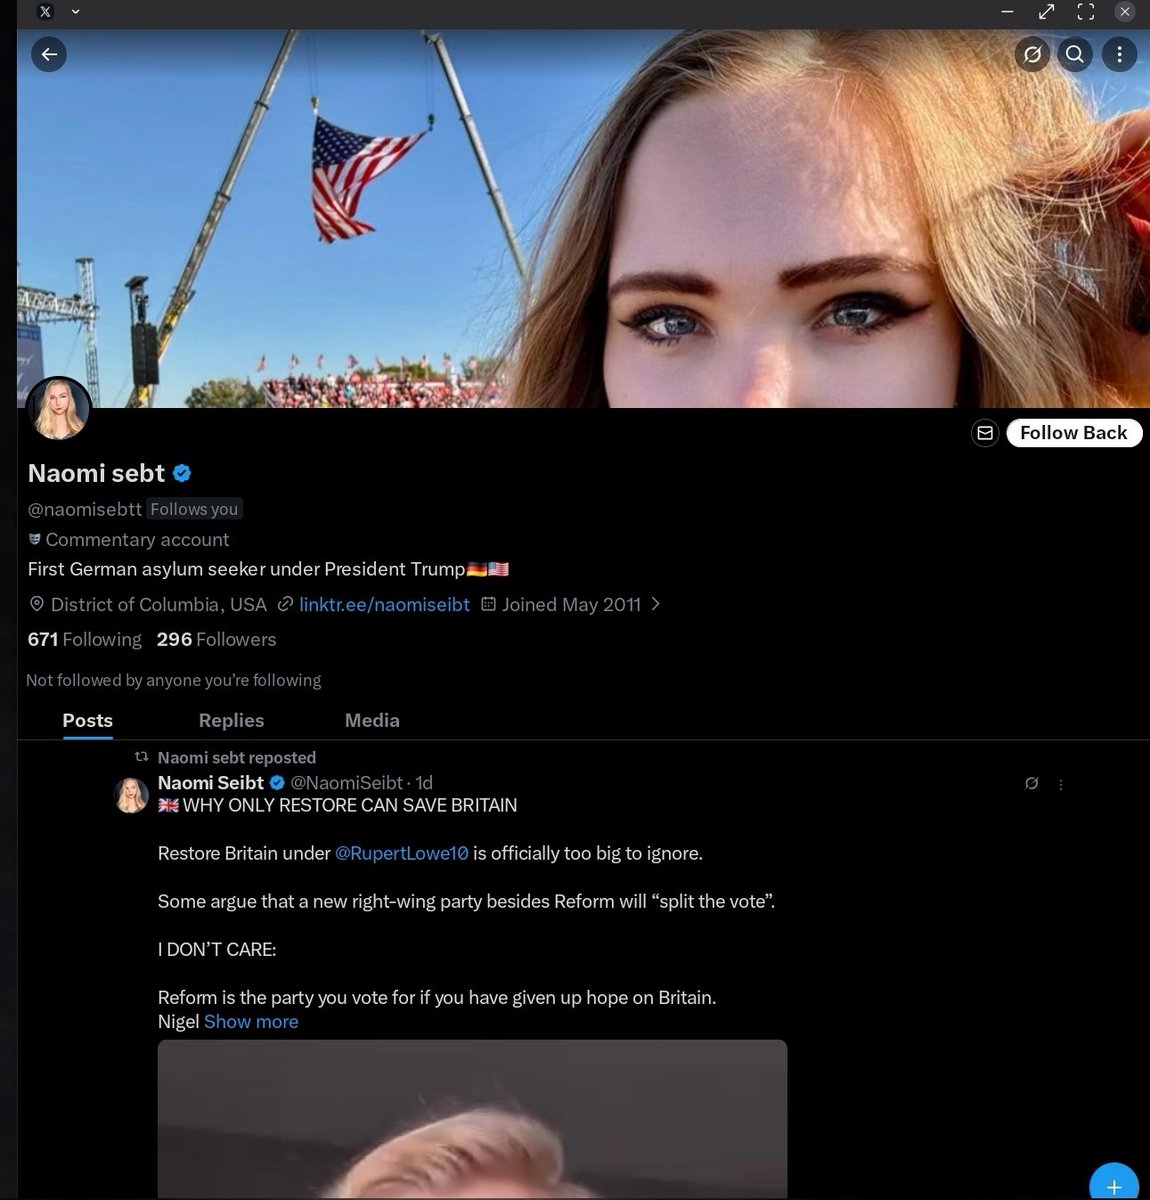Open the linktr.ee/naomiseibt link
The image size is (1150, 1200).
(384, 604)
